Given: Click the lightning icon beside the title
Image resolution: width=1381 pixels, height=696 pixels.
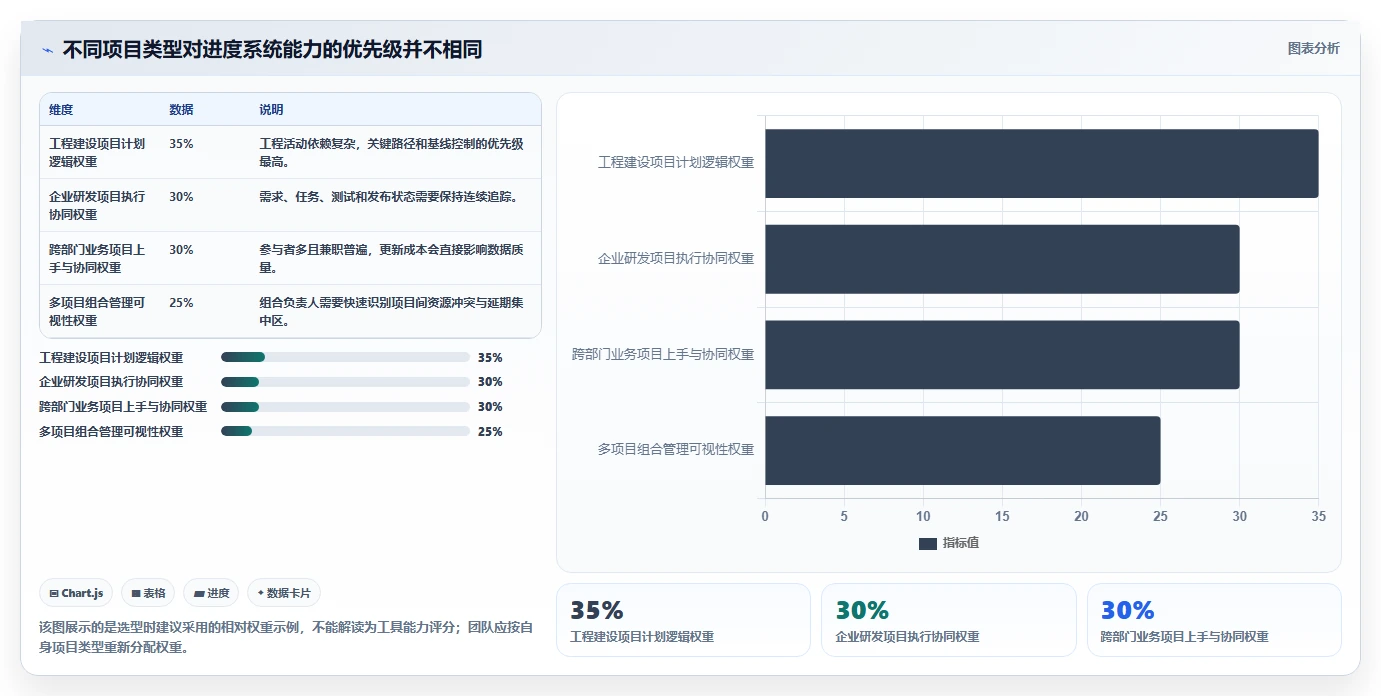Looking at the screenshot, I should [47, 50].
